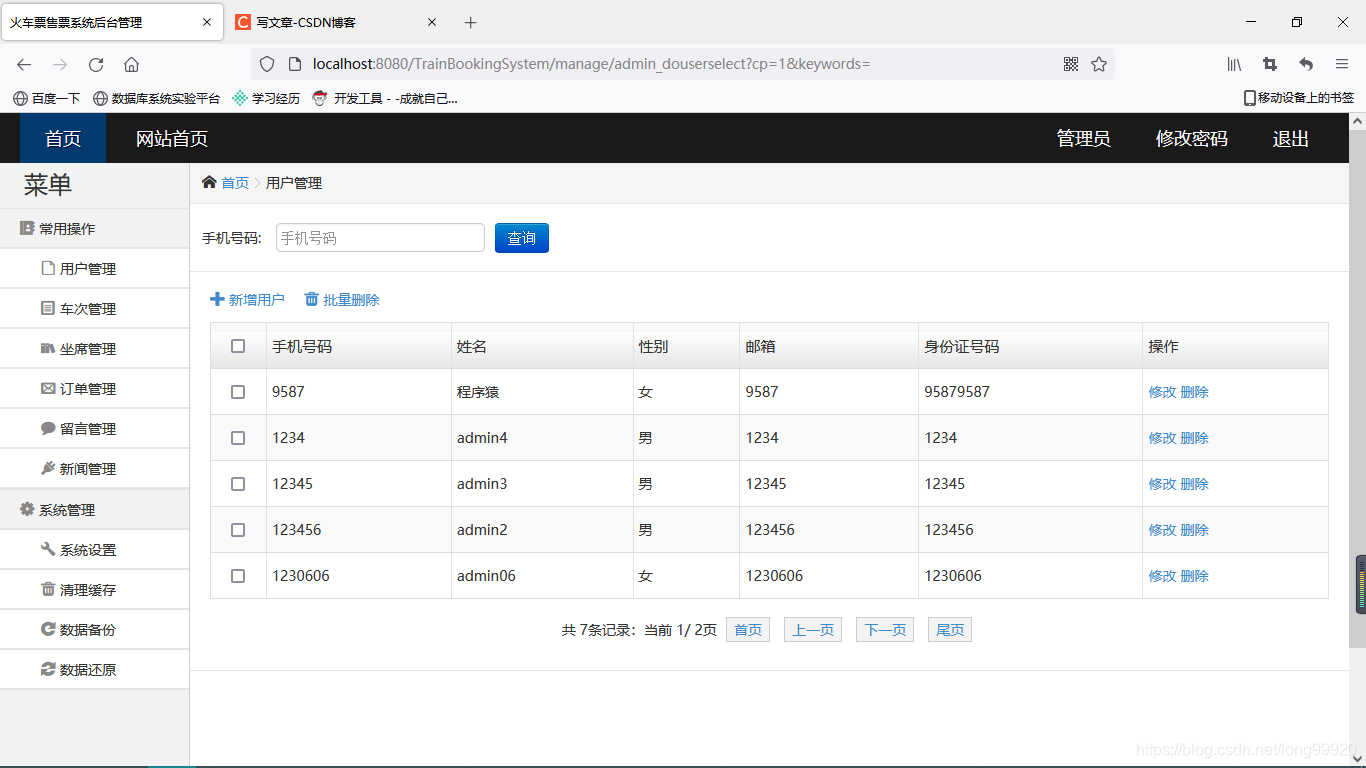Go to 首页 in the pagination
Image resolution: width=1366 pixels, height=768 pixels.
pos(748,630)
